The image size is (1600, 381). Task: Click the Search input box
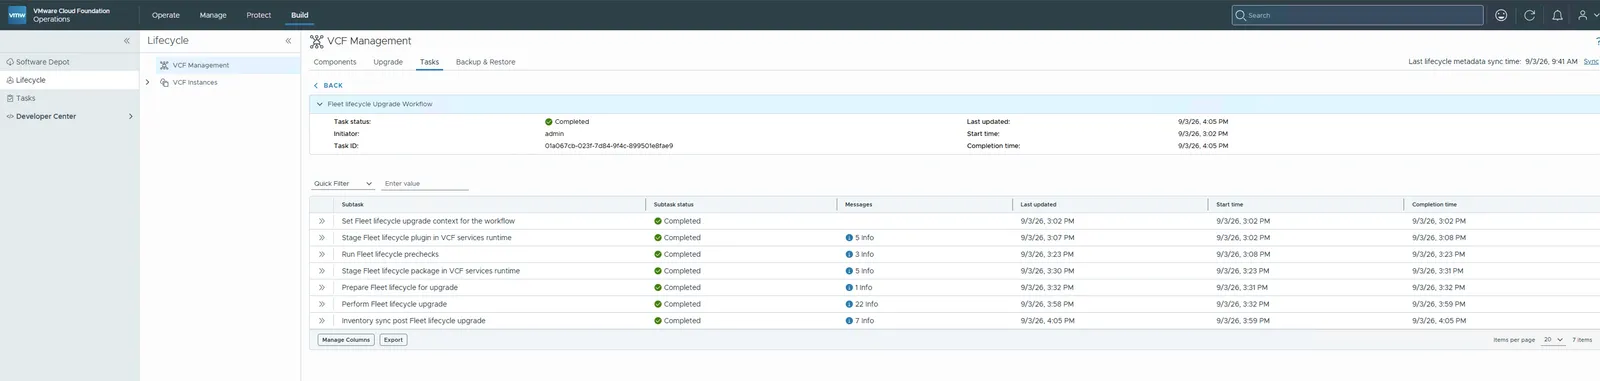pyautogui.click(x=1358, y=15)
